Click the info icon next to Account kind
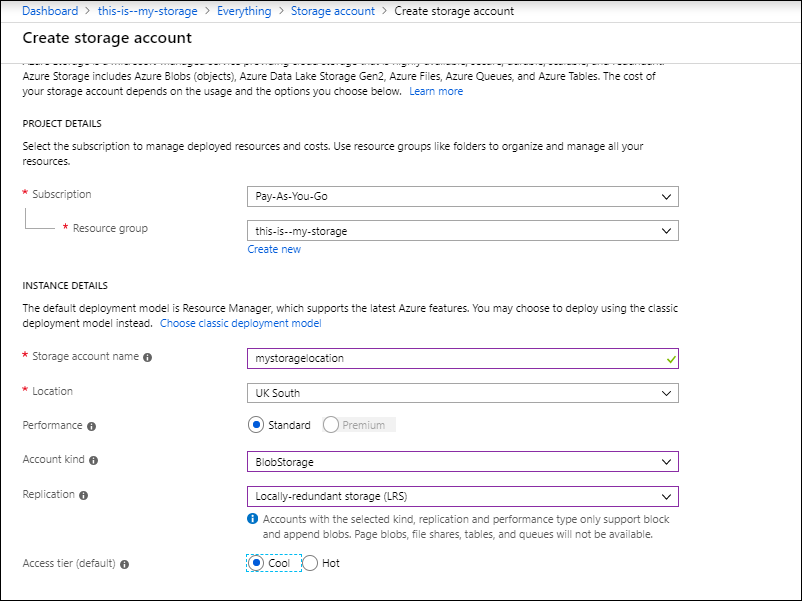 point(94,461)
